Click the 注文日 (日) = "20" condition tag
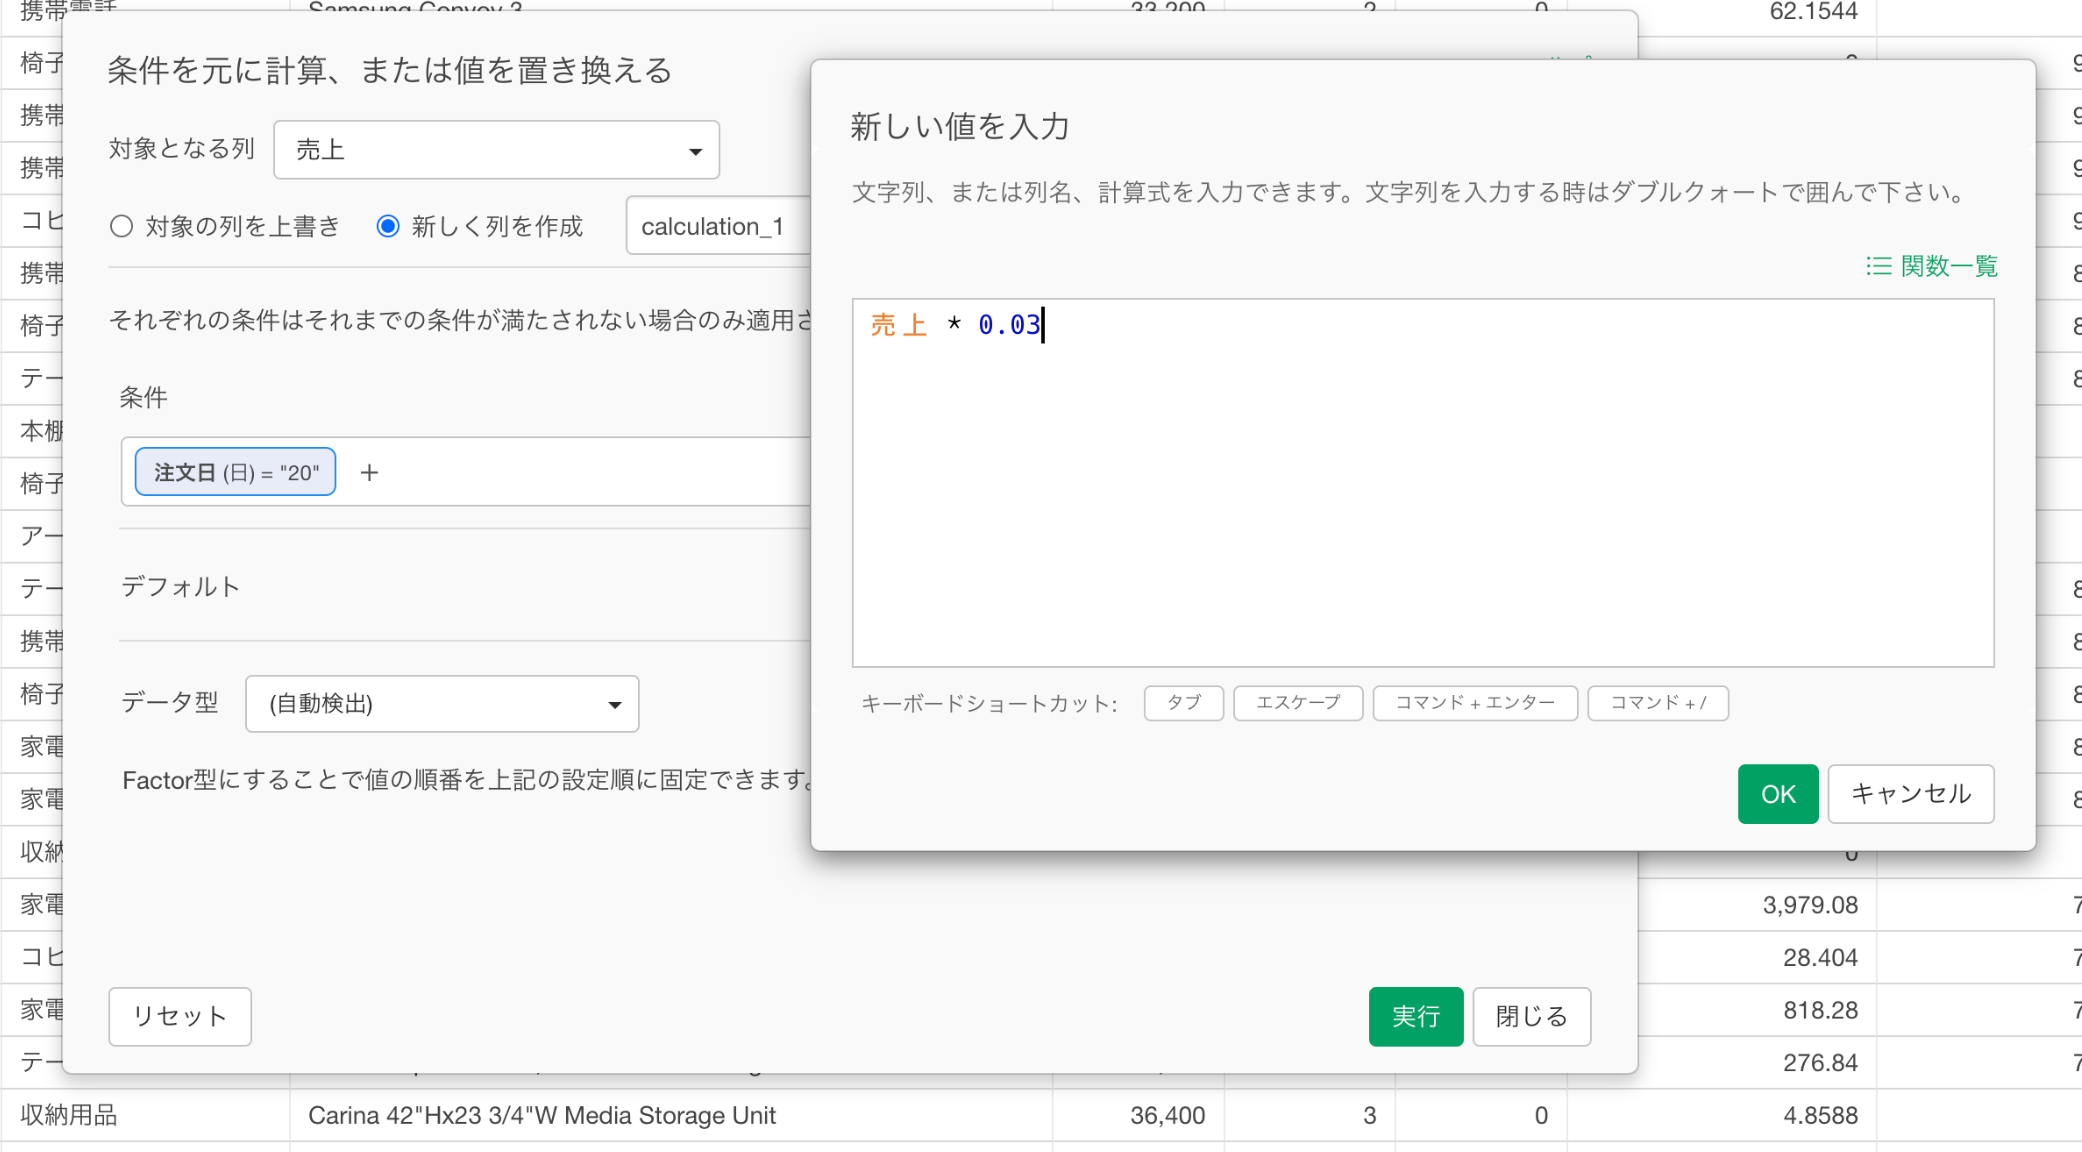The height and width of the screenshot is (1152, 2082). [x=236, y=472]
